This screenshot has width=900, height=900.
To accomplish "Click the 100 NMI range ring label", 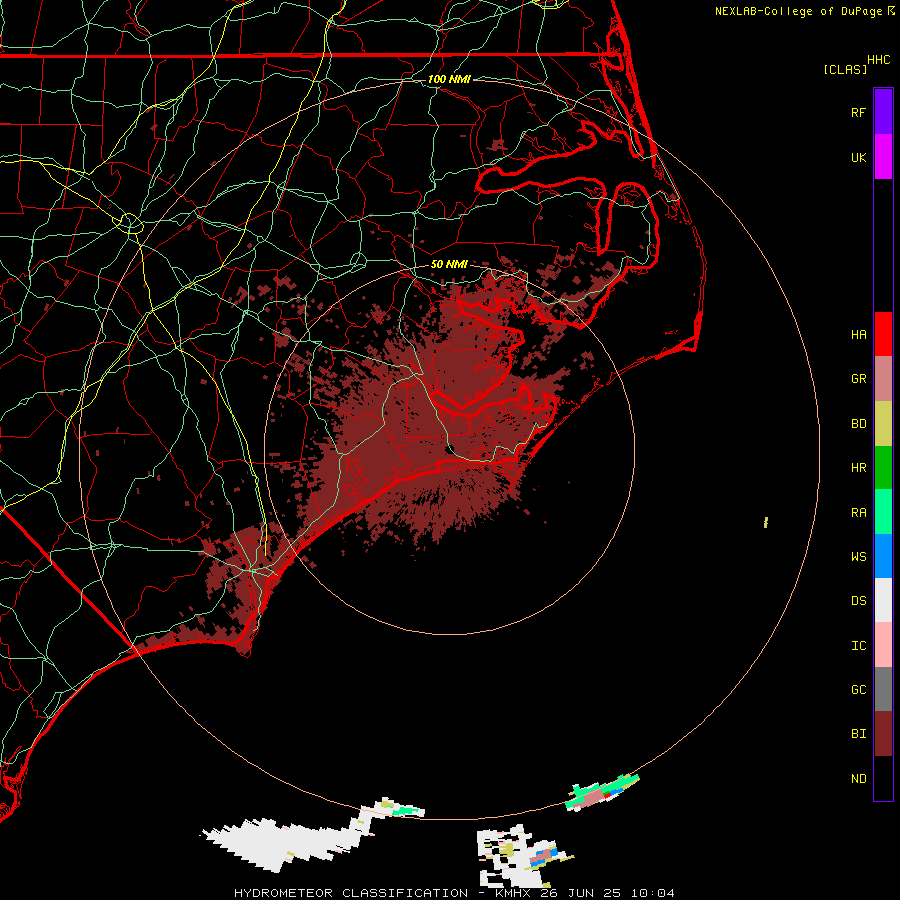I will [449, 79].
